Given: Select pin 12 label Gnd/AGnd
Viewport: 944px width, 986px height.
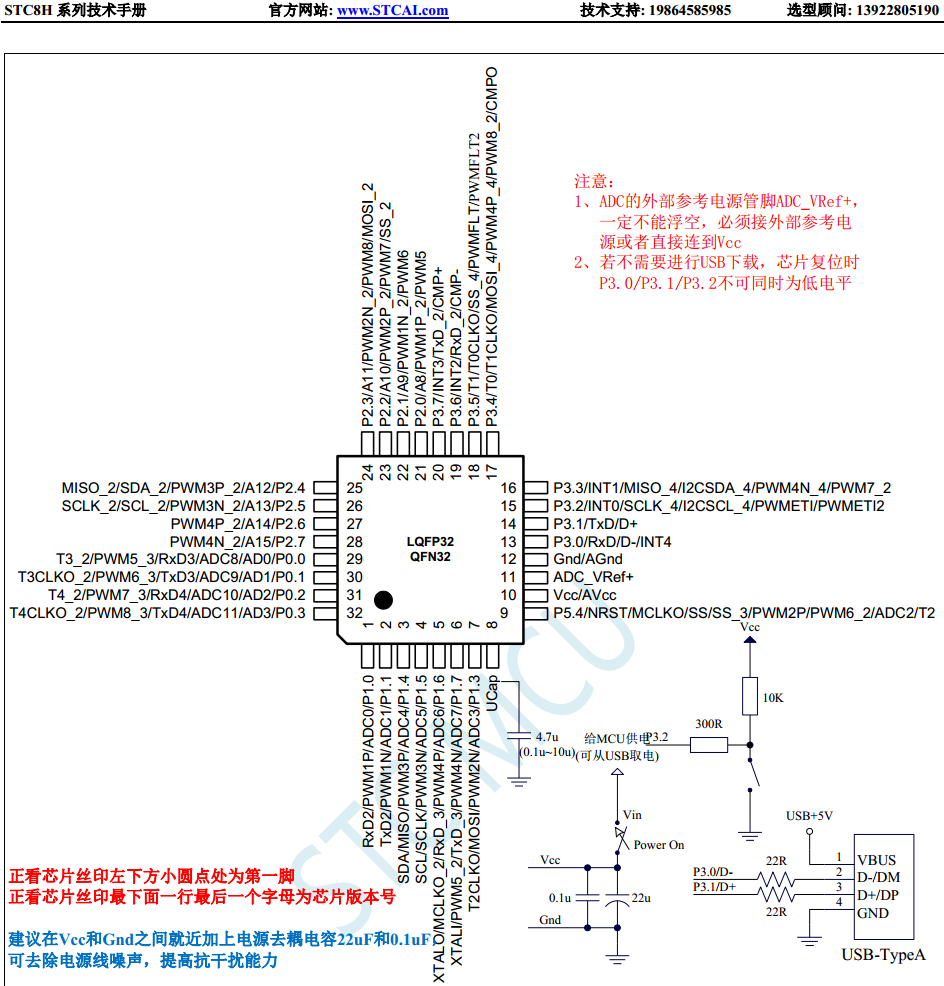Looking at the screenshot, I should click(x=588, y=559).
